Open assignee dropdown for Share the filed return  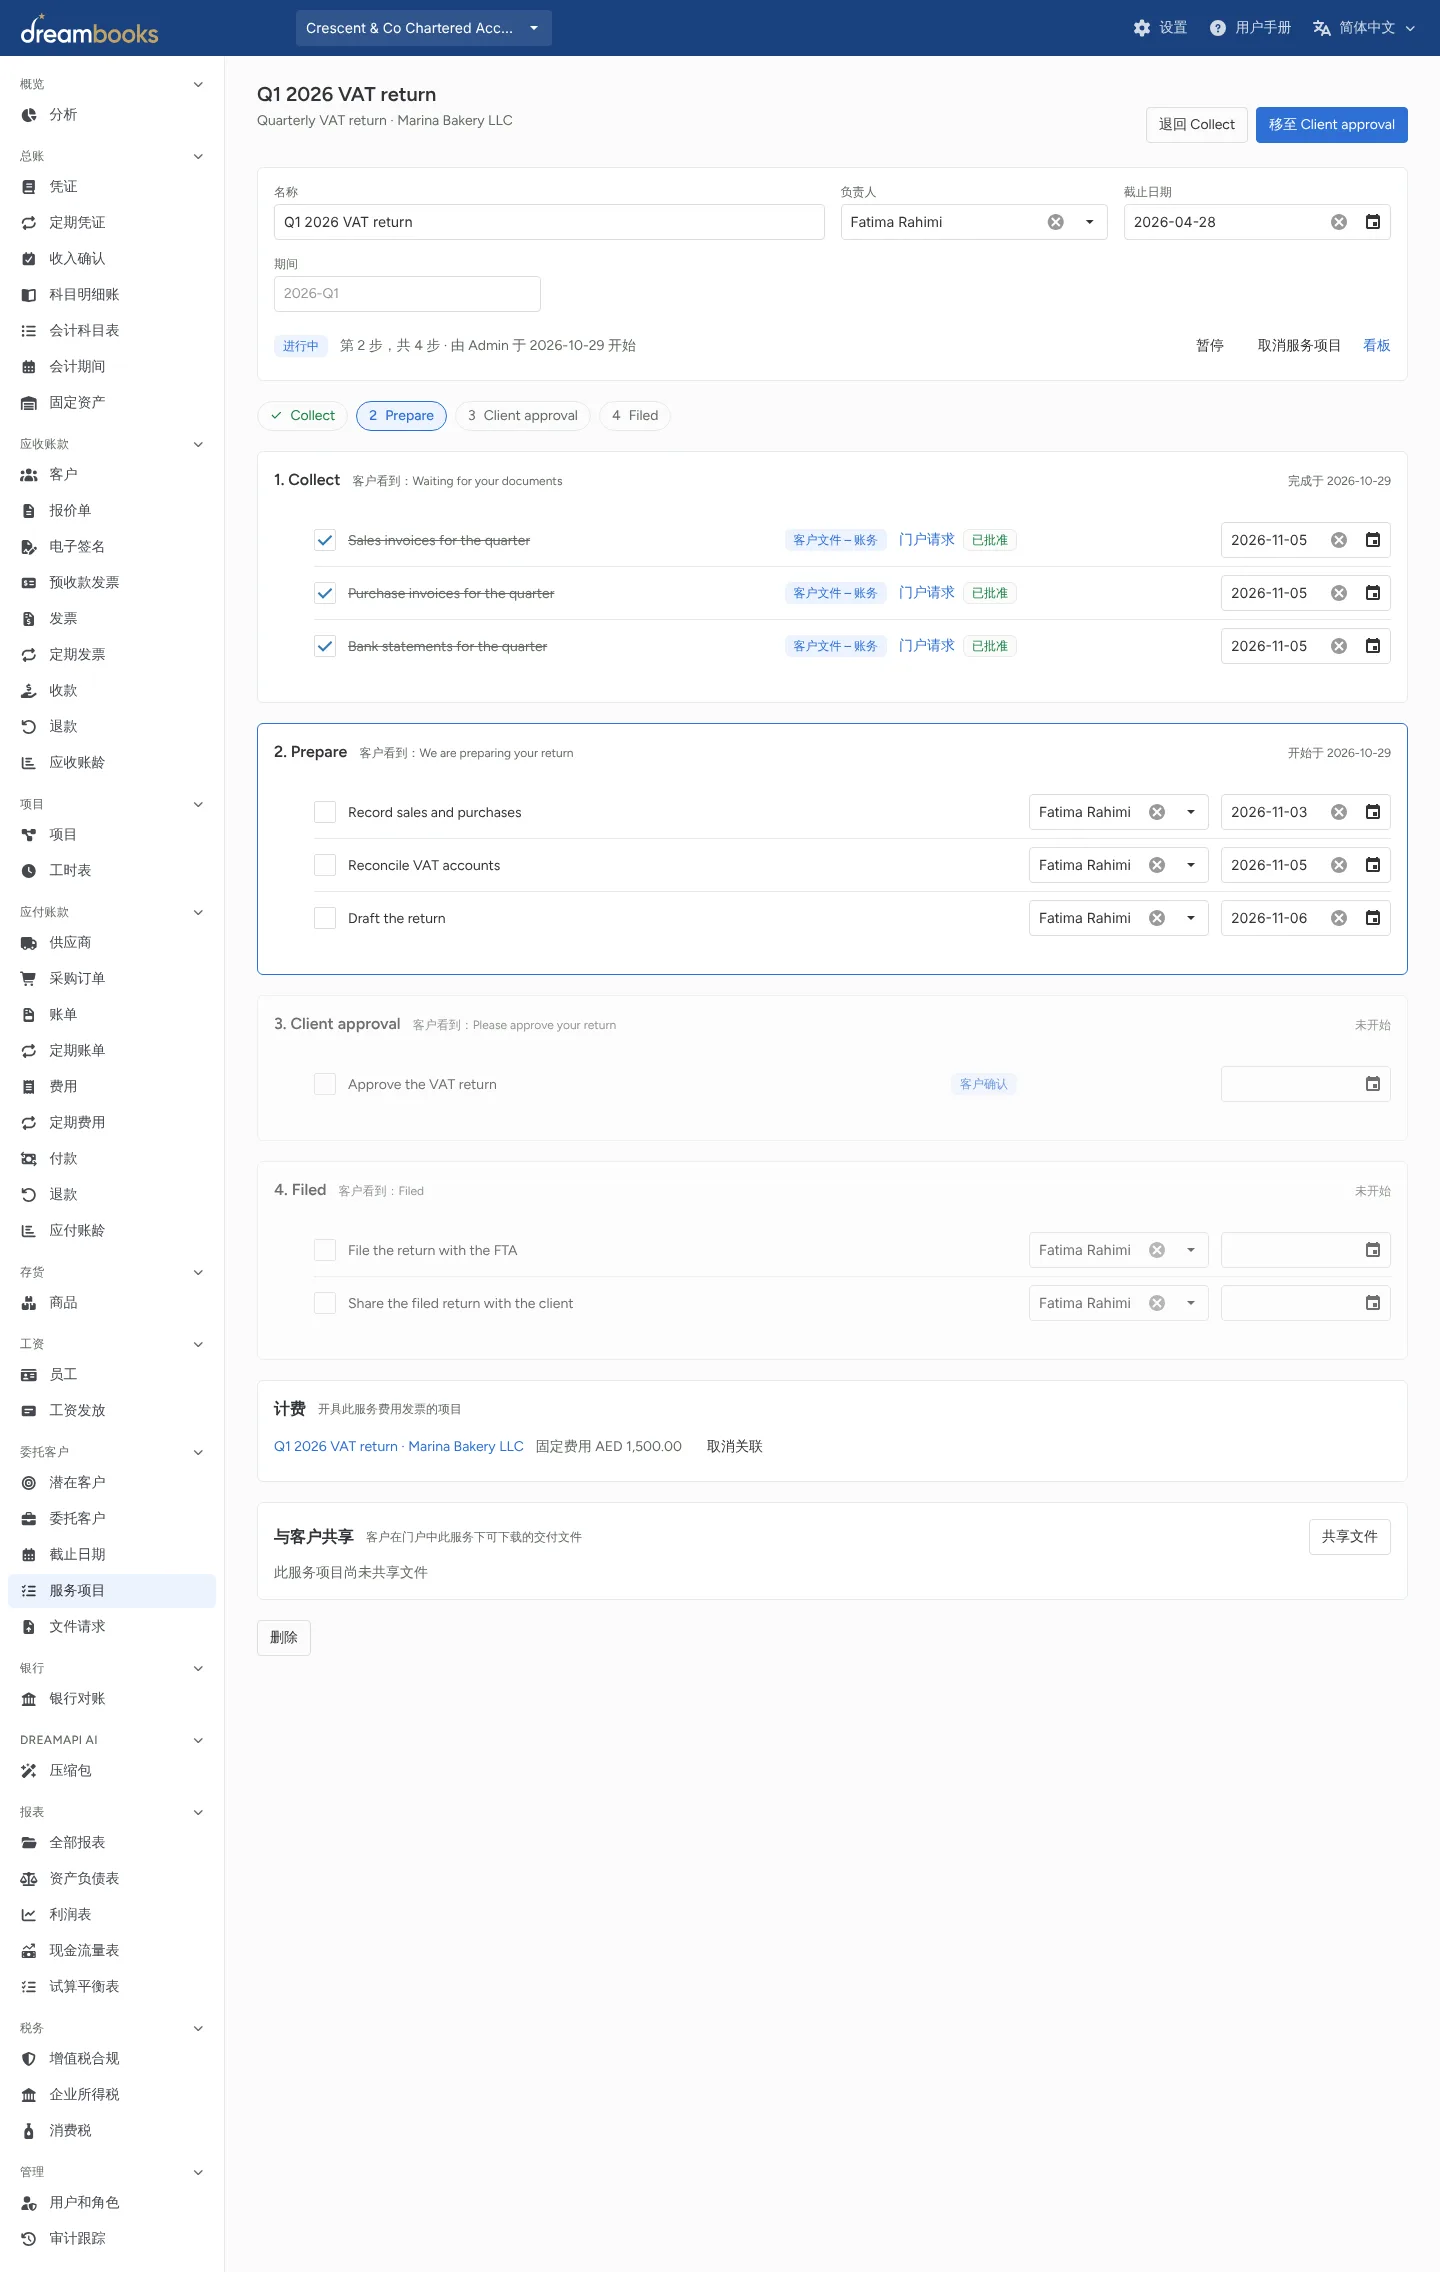pos(1191,1303)
